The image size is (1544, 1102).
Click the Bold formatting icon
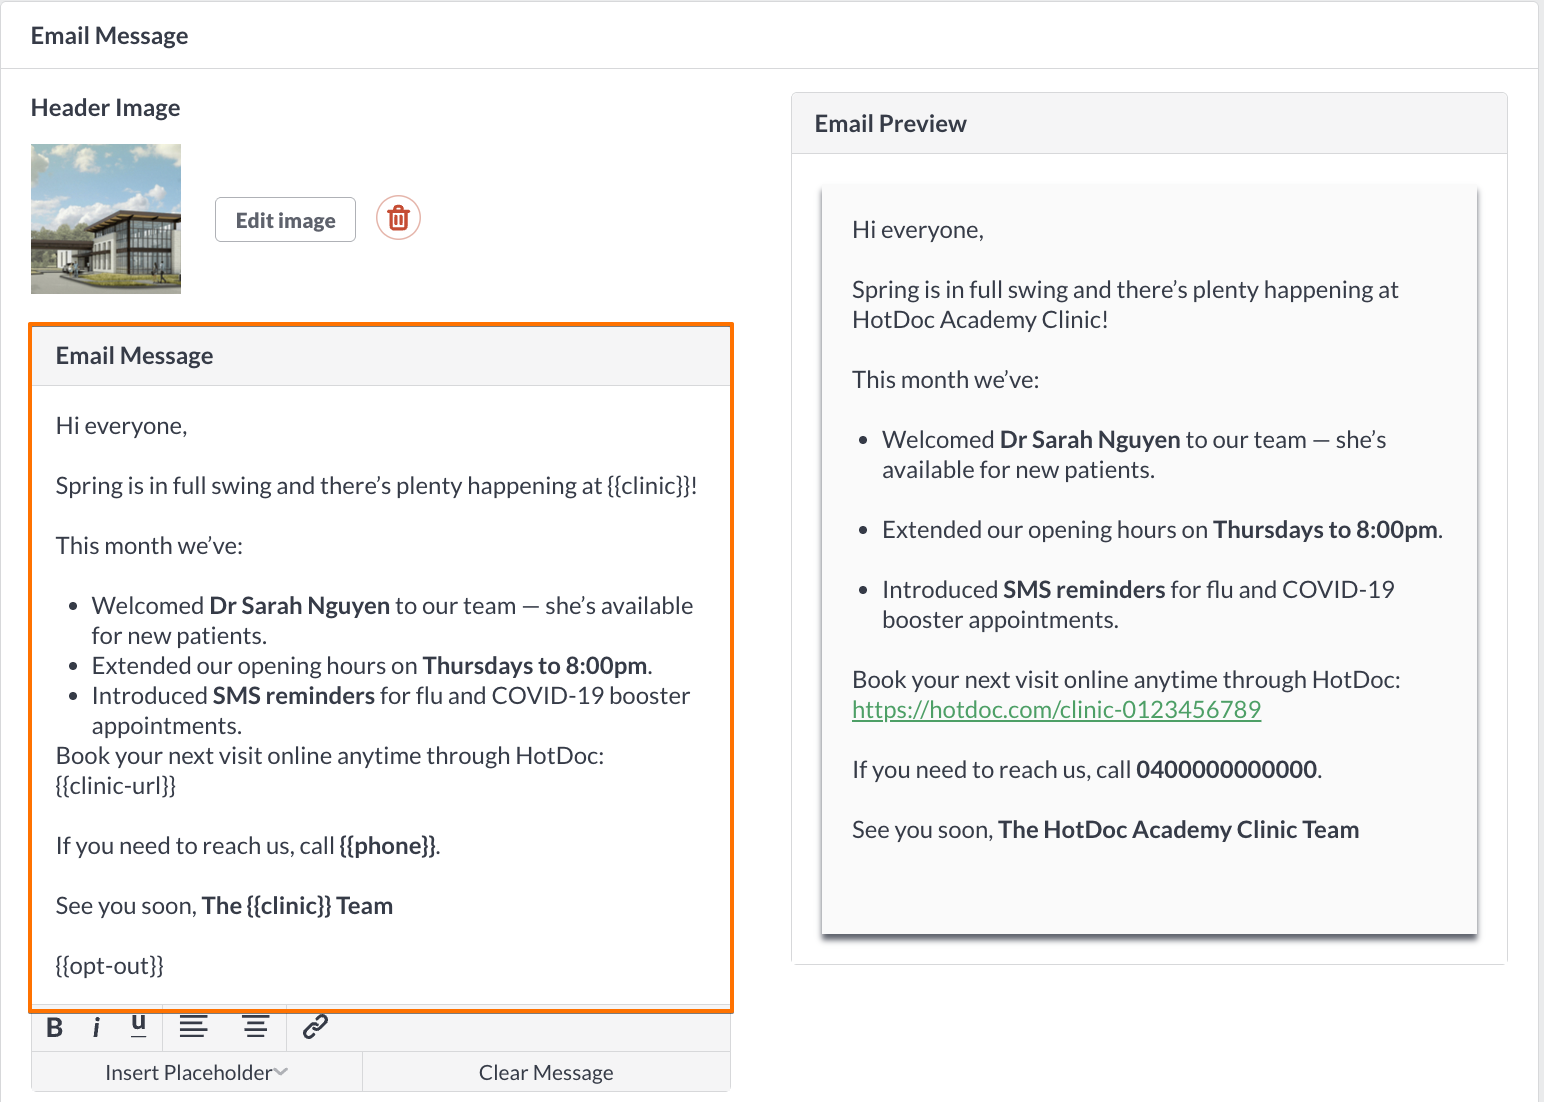pyautogui.click(x=55, y=1027)
